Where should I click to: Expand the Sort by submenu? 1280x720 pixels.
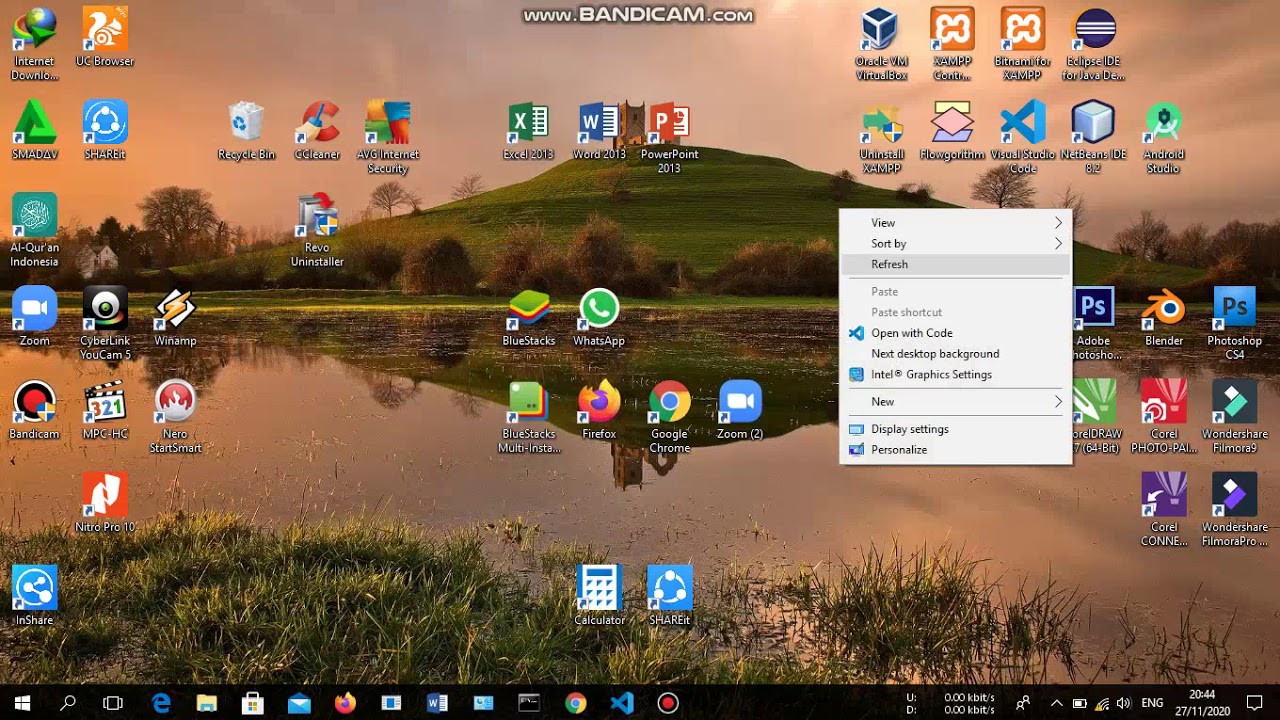point(955,244)
